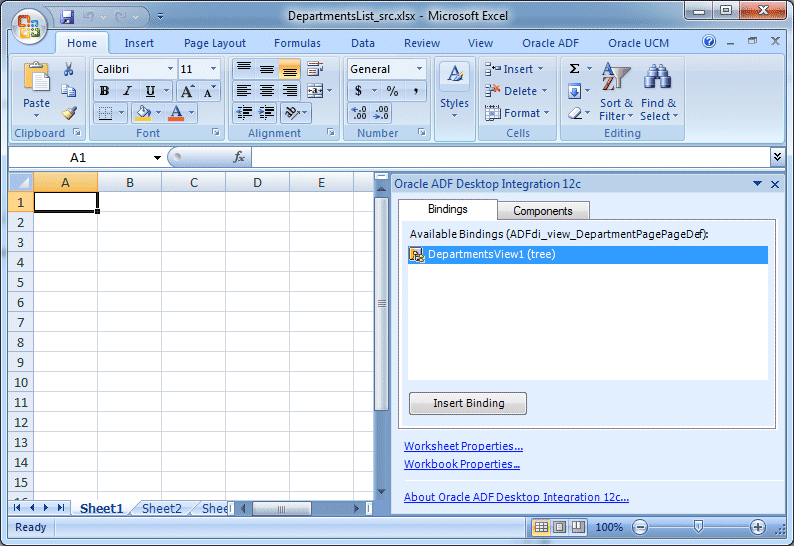Viewport: 794px width, 546px height.
Task: Increase cell indent
Action: tap(267, 112)
